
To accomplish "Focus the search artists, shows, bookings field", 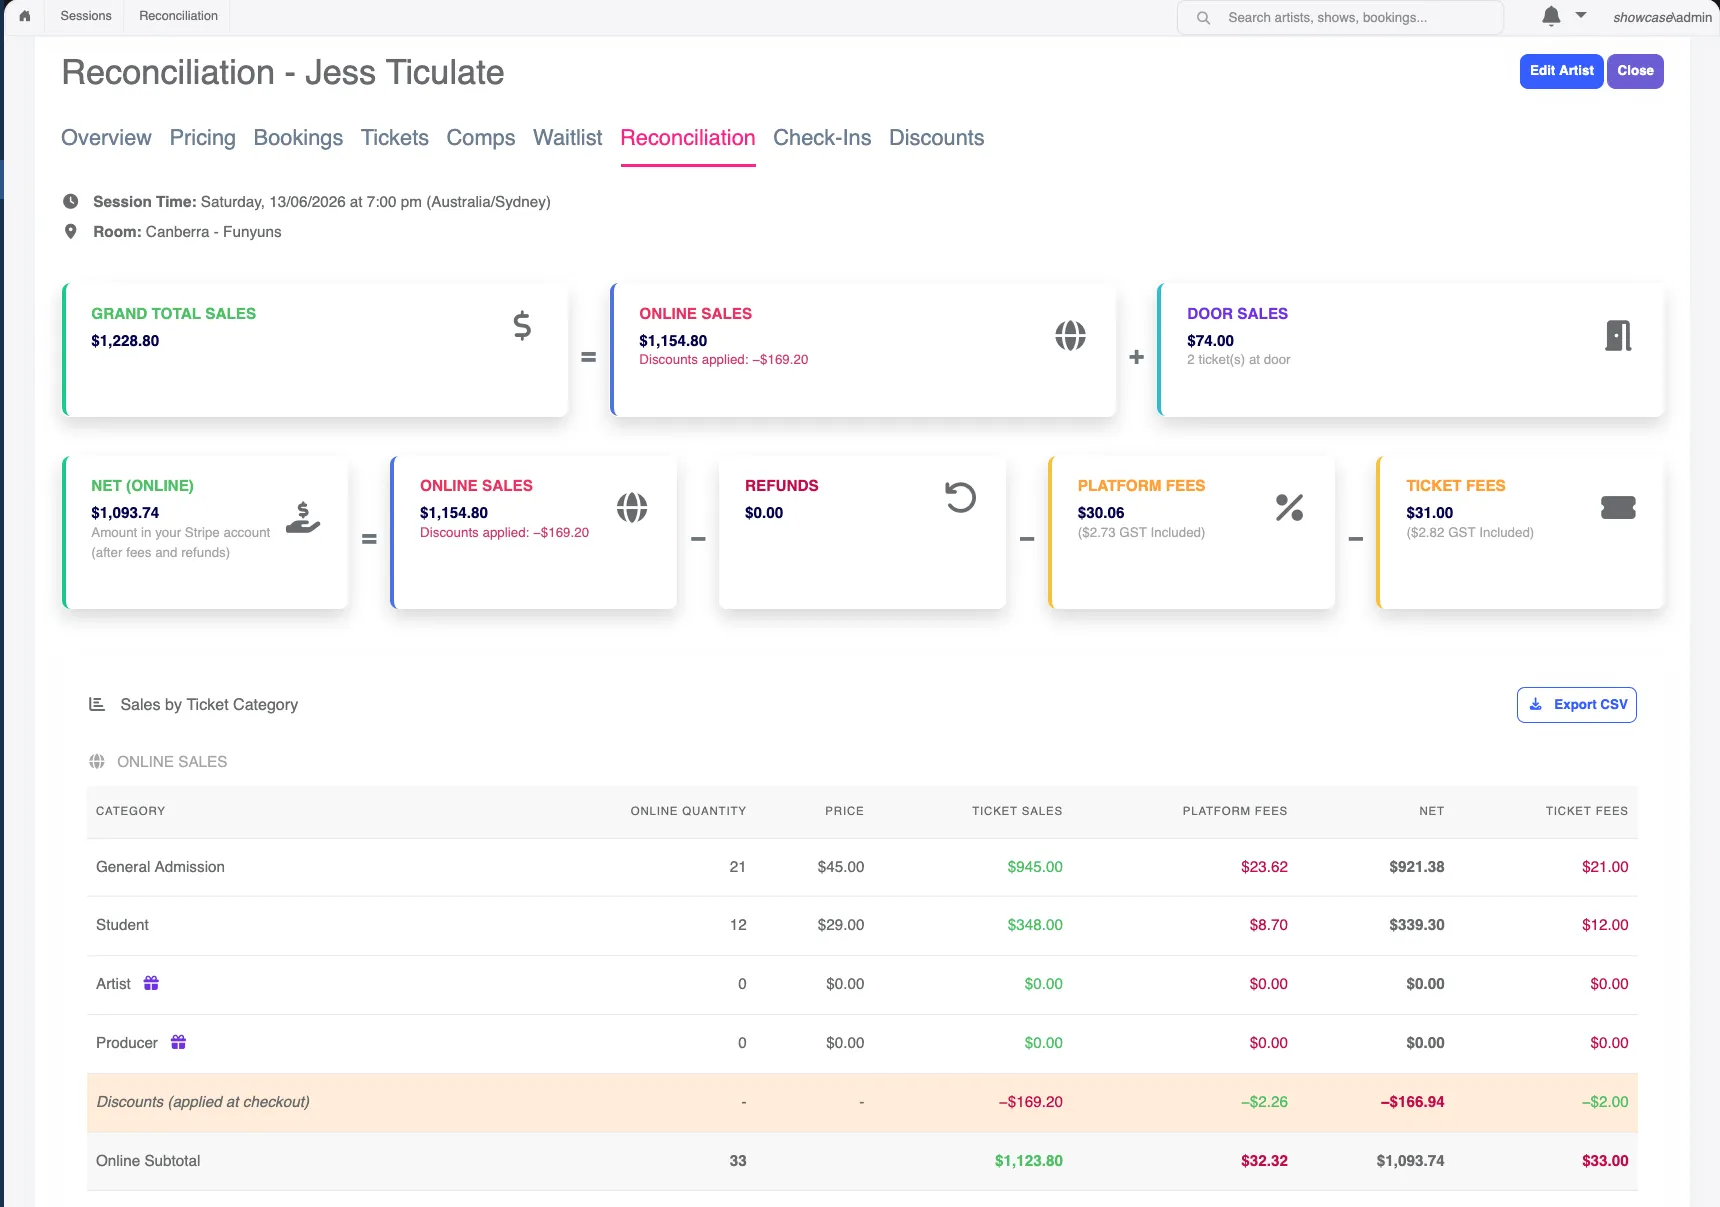I will click(x=1340, y=18).
